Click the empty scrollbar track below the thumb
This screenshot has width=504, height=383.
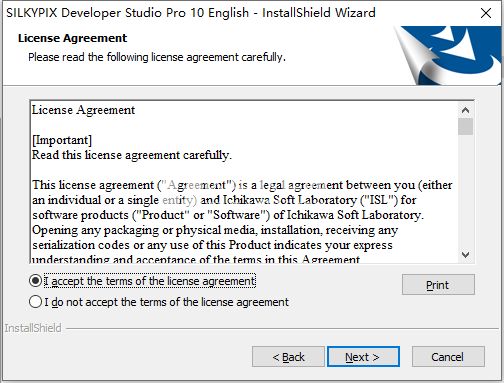point(465,191)
